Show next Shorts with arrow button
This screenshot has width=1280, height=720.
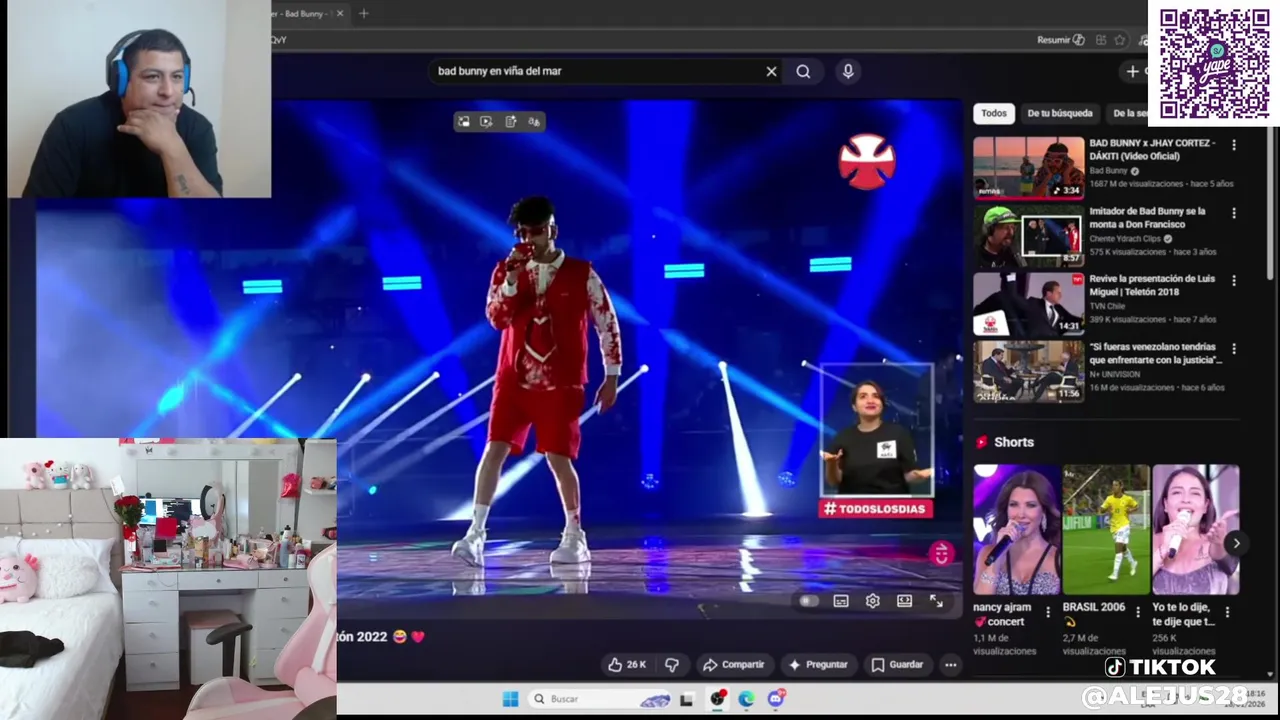[1236, 543]
